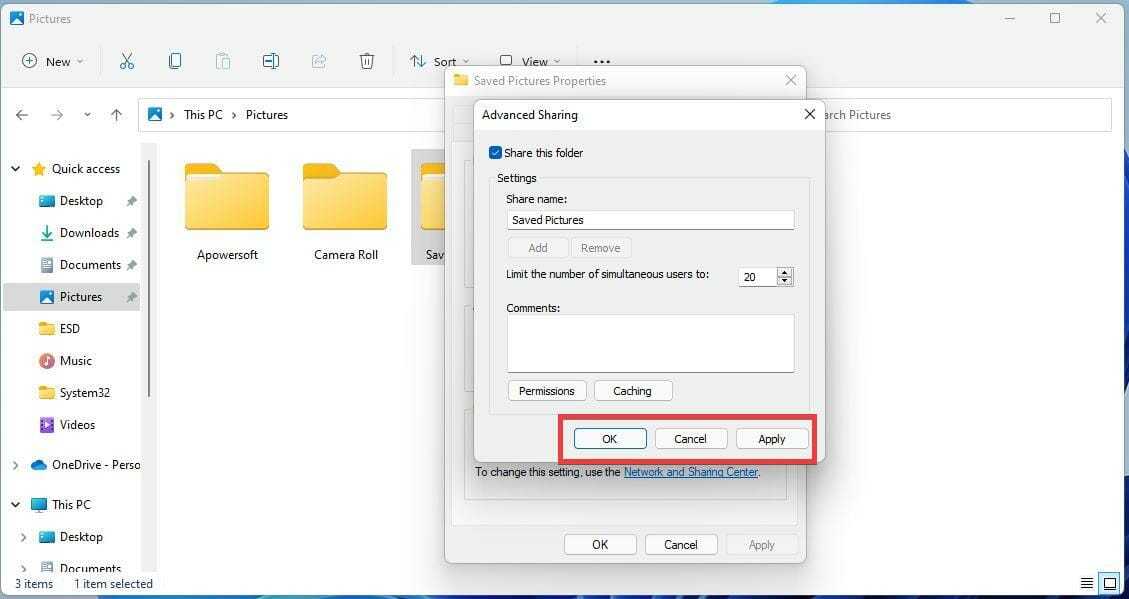
Task: Increase the simultaneous users limit stepper
Action: click(785, 272)
